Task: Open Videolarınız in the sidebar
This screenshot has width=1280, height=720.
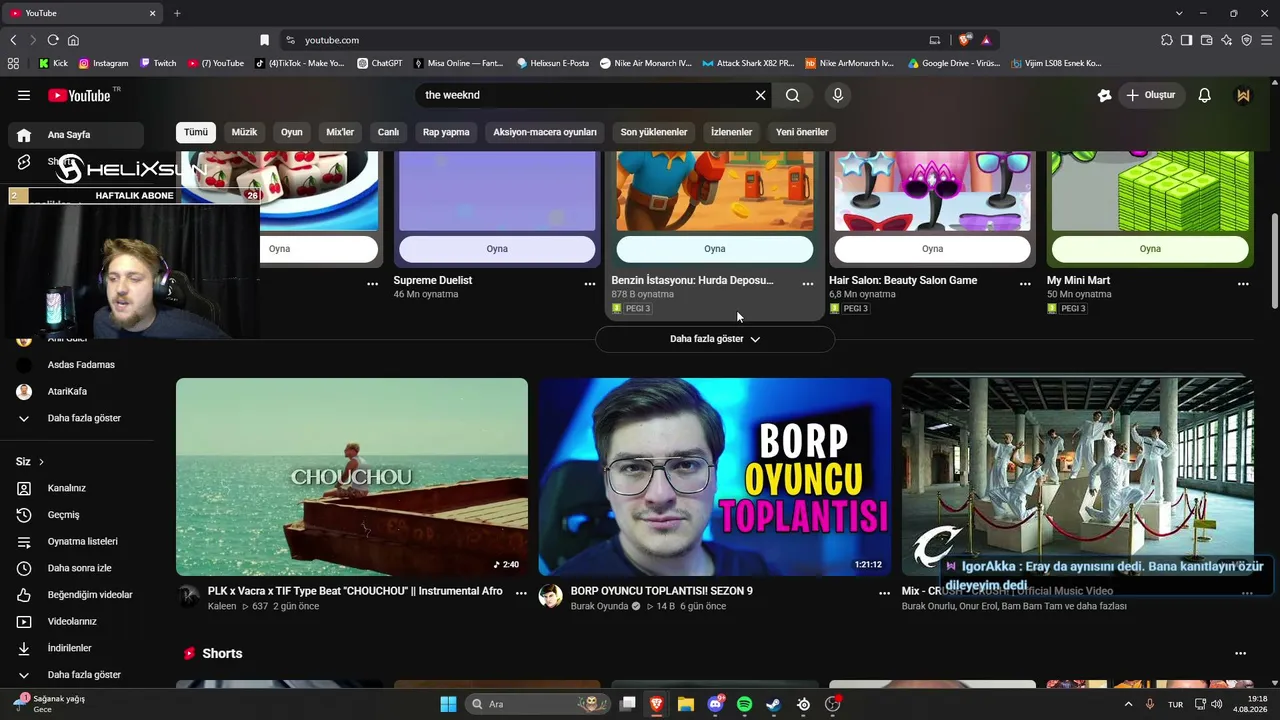Action: 76,622
